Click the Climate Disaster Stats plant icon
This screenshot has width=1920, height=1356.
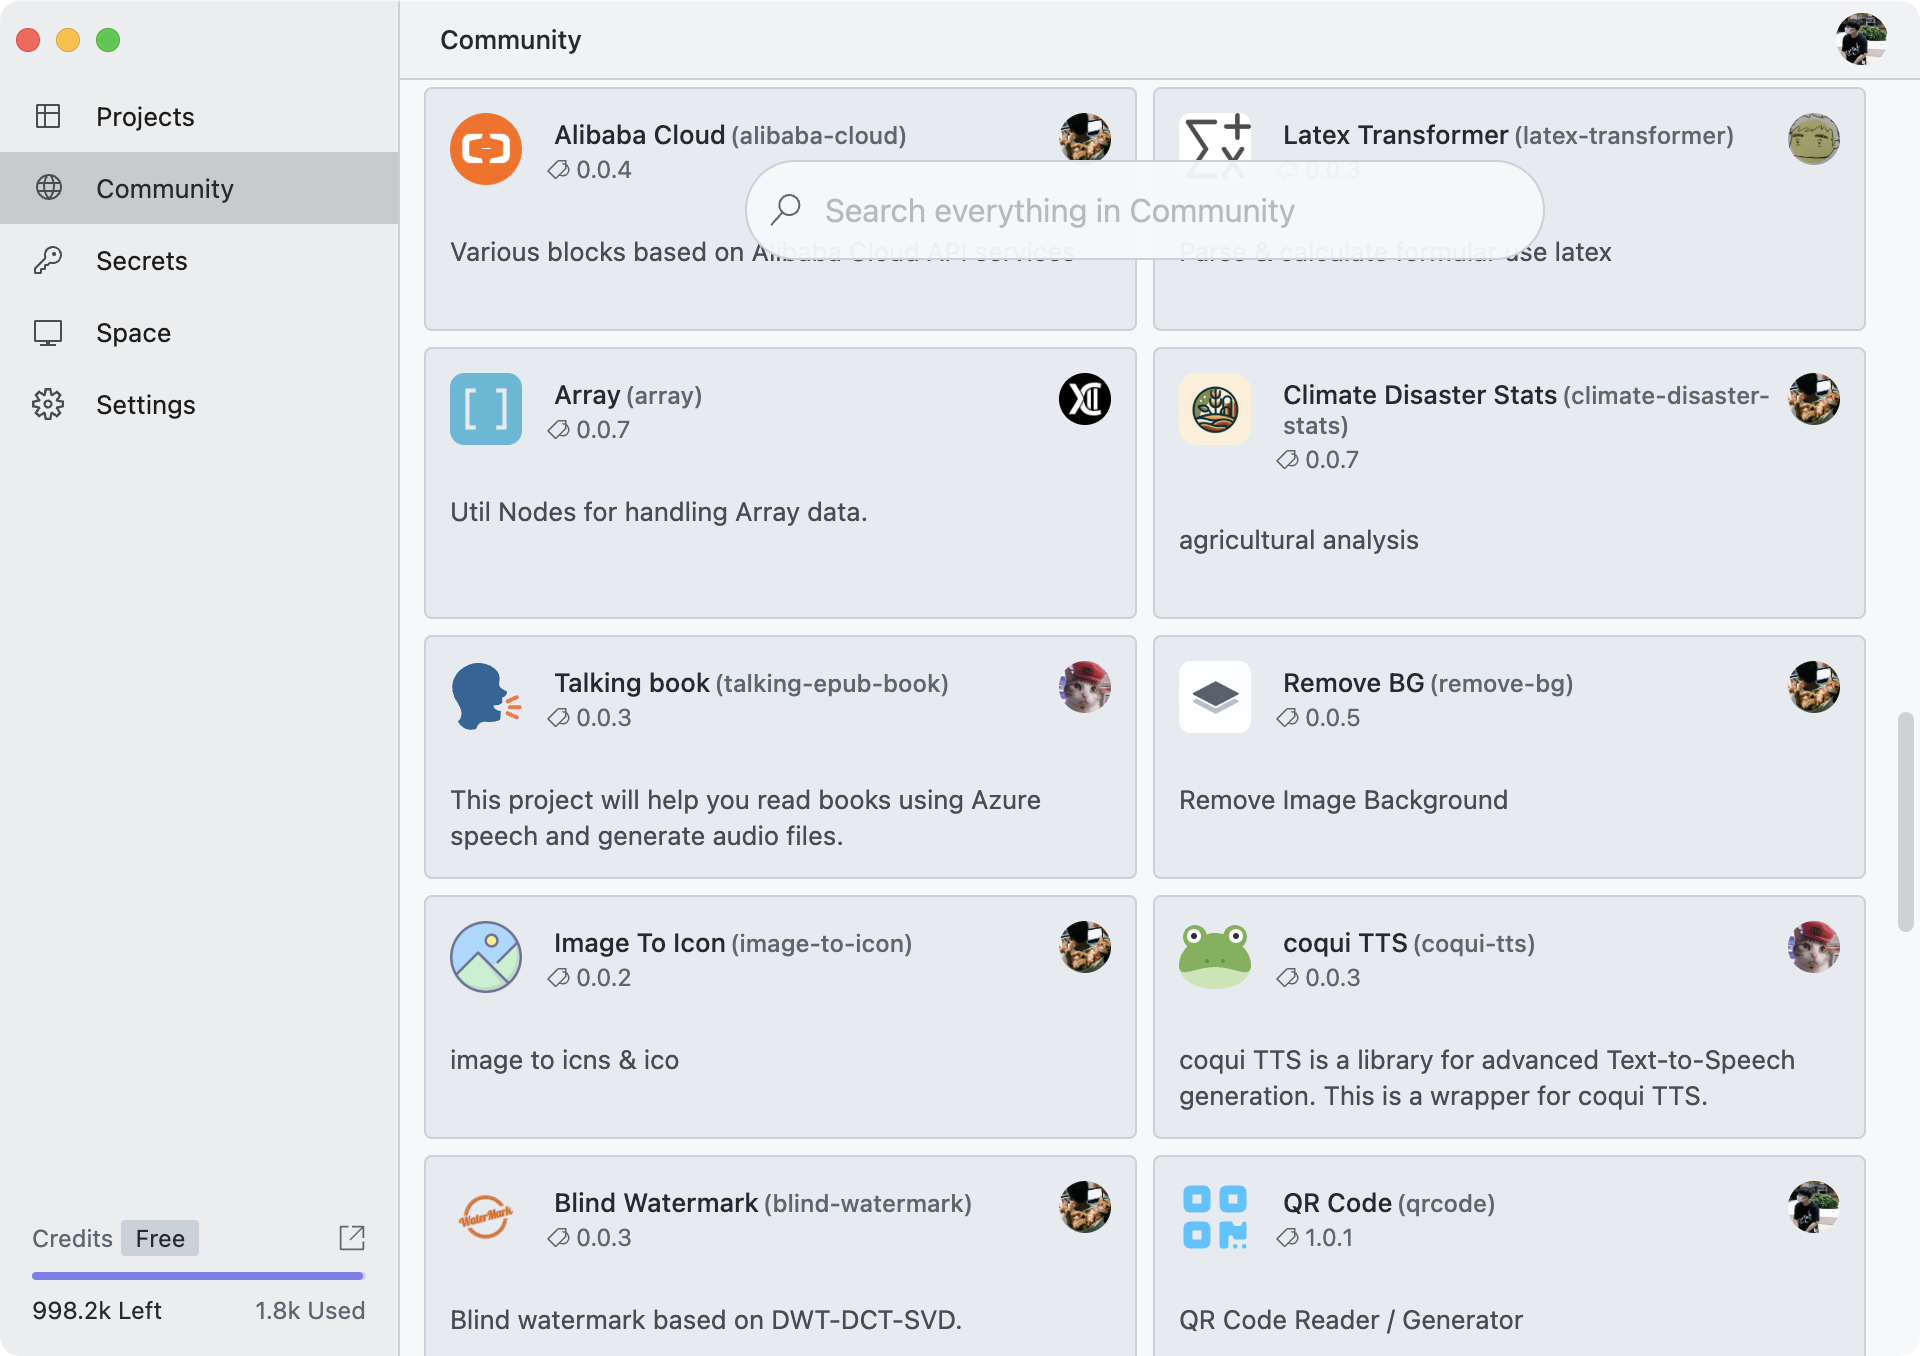point(1214,409)
